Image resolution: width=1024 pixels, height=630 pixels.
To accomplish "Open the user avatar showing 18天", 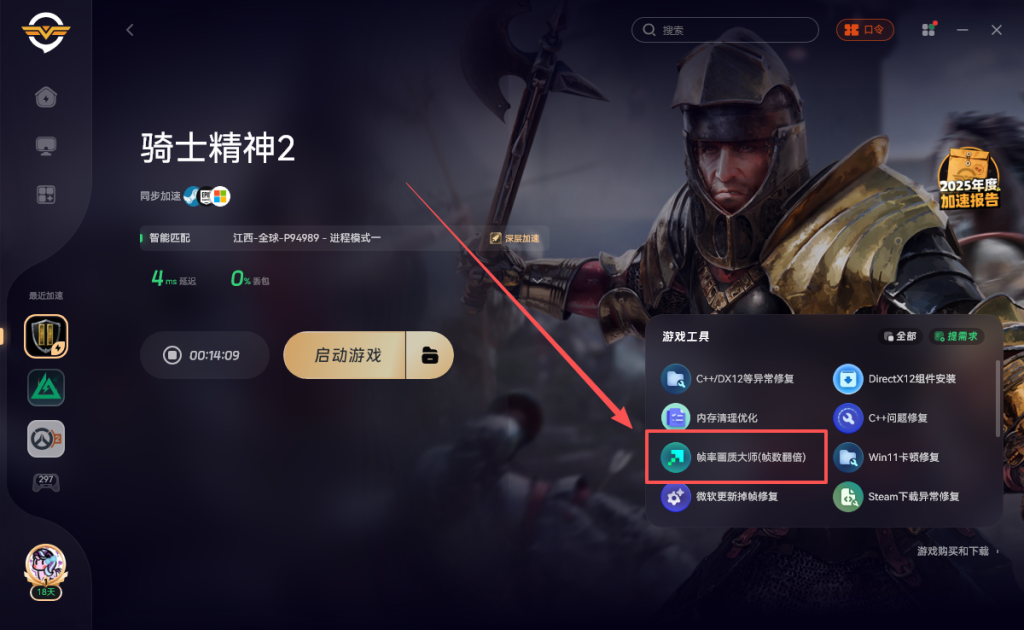I will pos(46,572).
